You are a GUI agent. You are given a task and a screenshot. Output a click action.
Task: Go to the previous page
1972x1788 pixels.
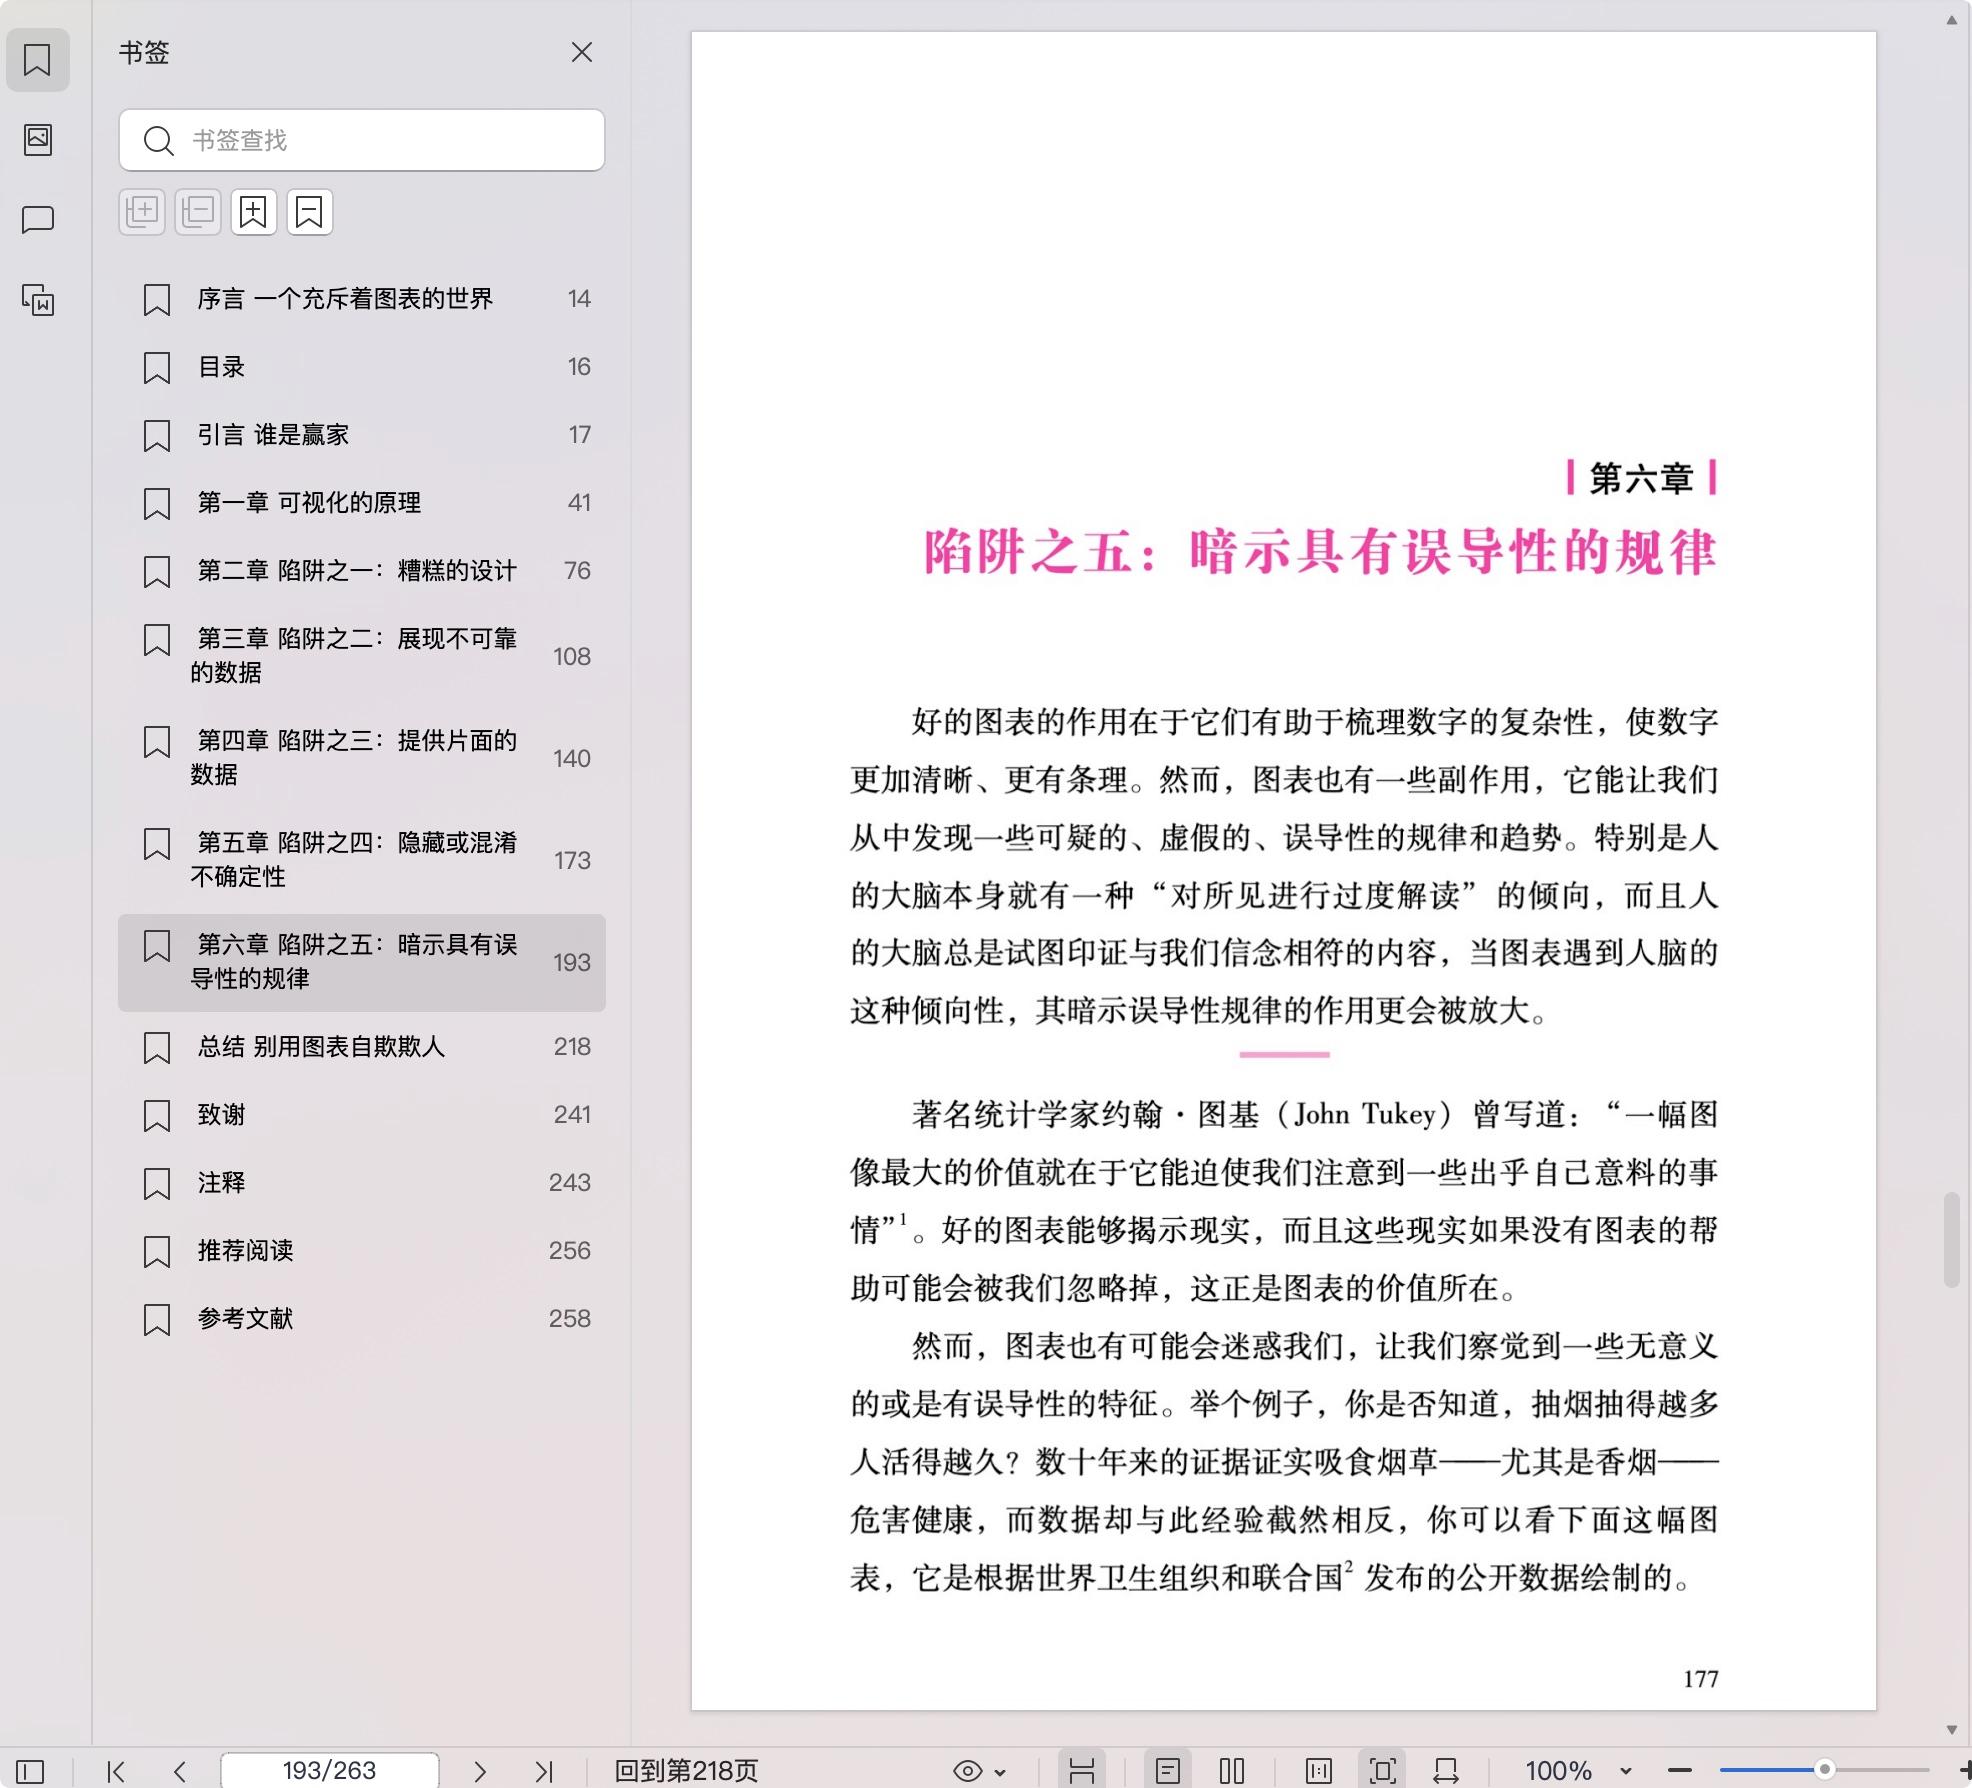pos(180,1771)
